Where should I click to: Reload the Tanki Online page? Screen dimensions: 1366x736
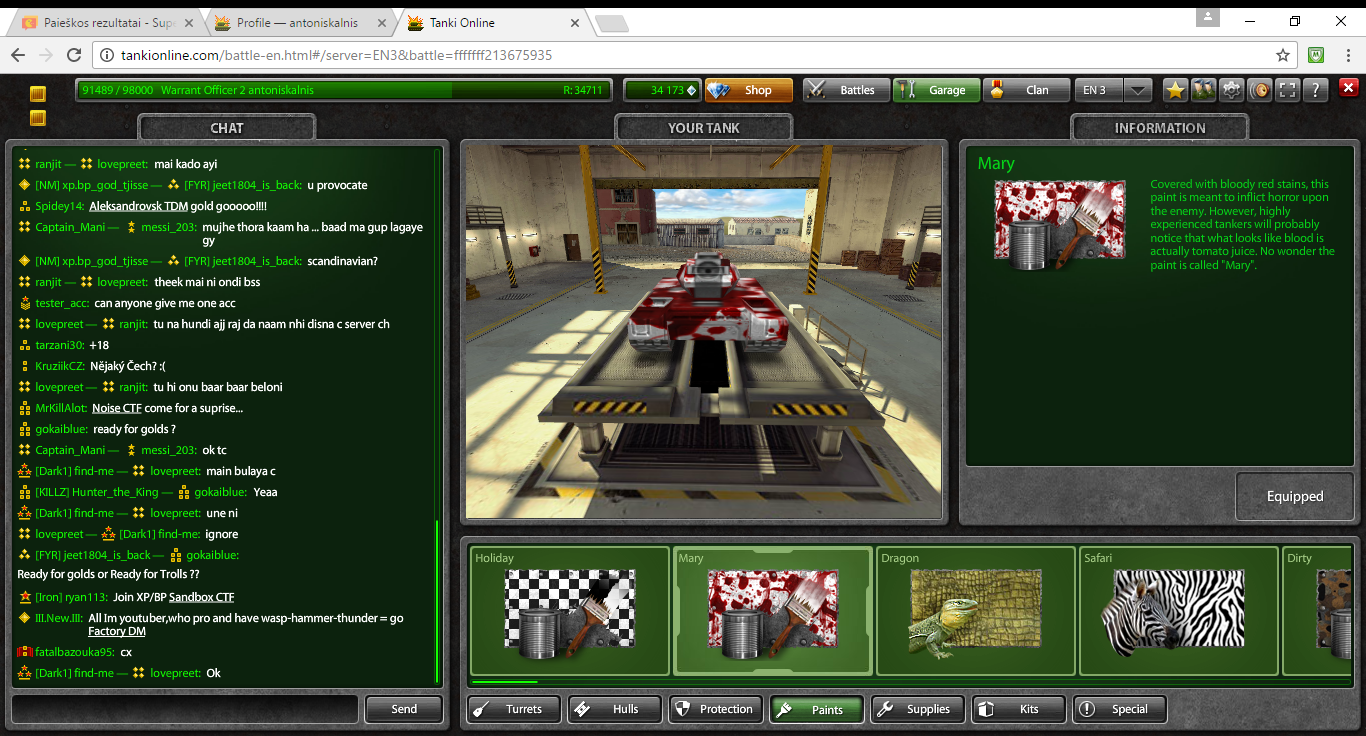75,55
